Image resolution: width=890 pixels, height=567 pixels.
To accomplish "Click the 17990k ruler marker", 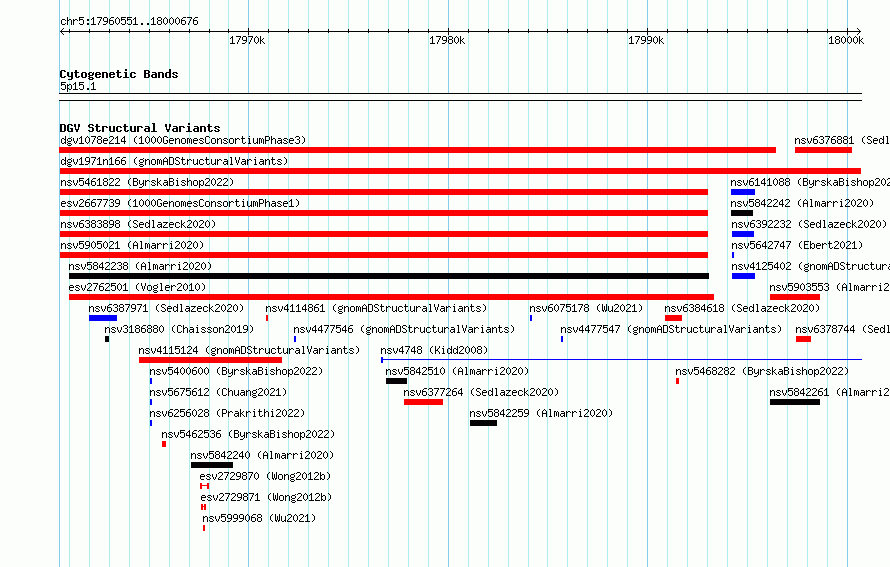I will 646,40.
